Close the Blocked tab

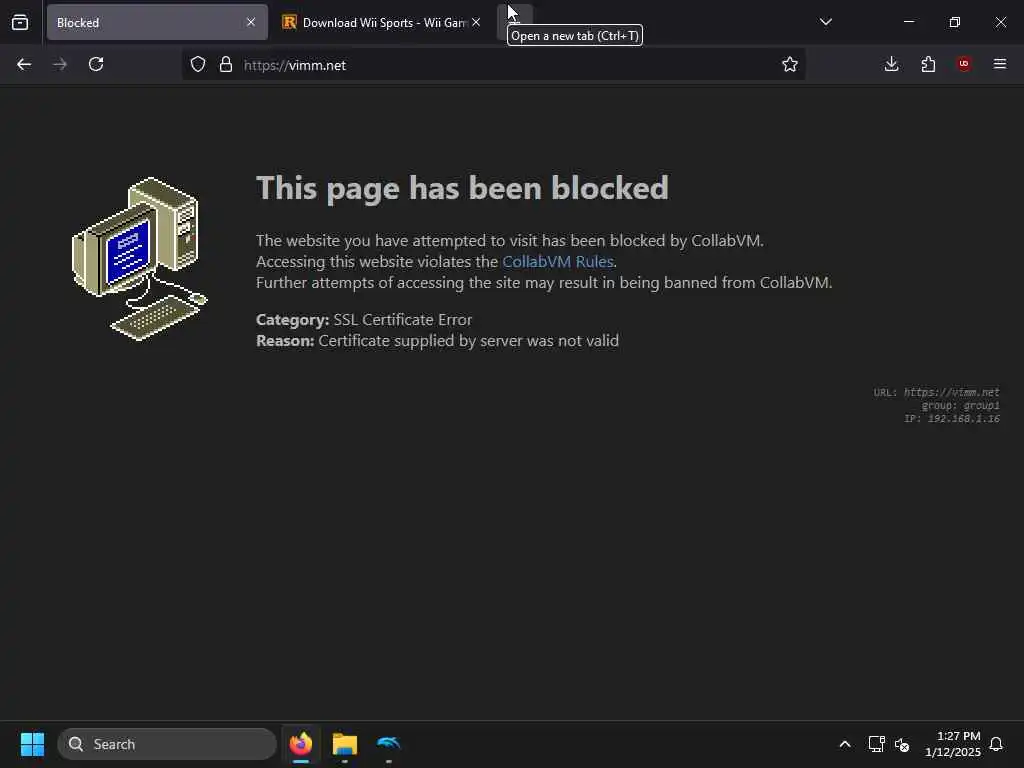click(251, 23)
